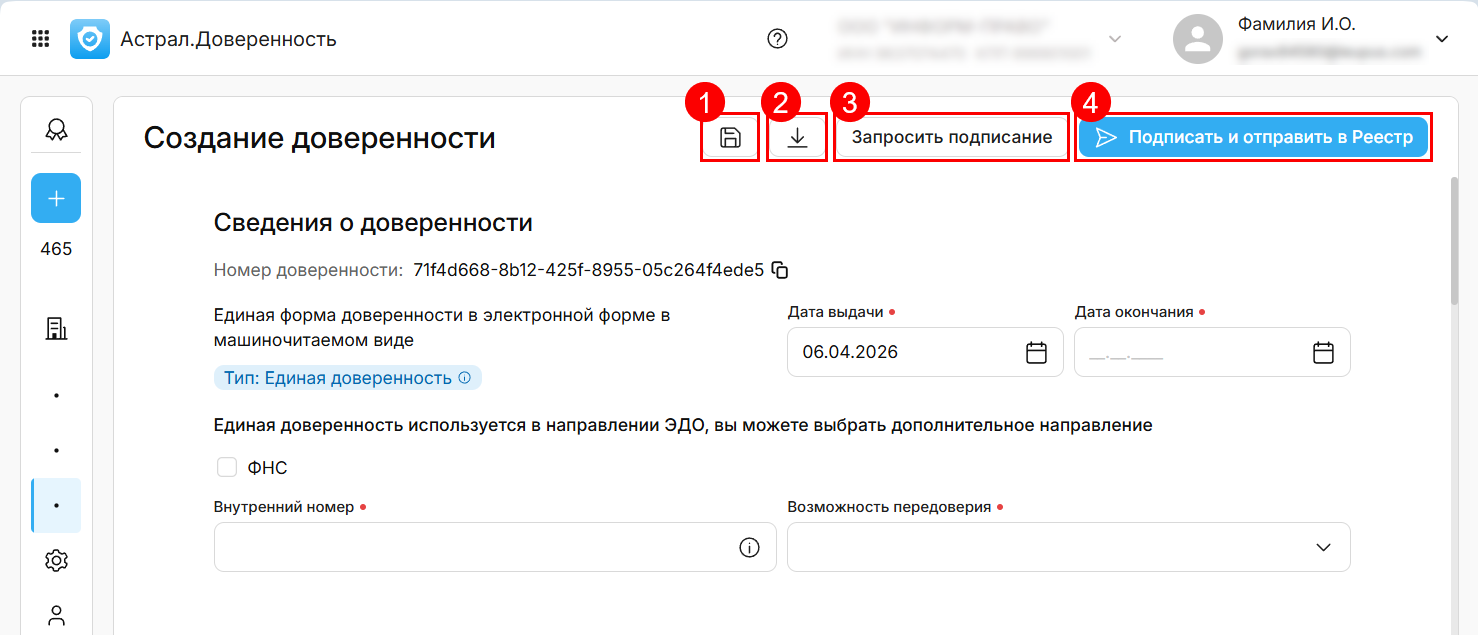Open settings gear icon in sidebar

[x=56, y=561]
